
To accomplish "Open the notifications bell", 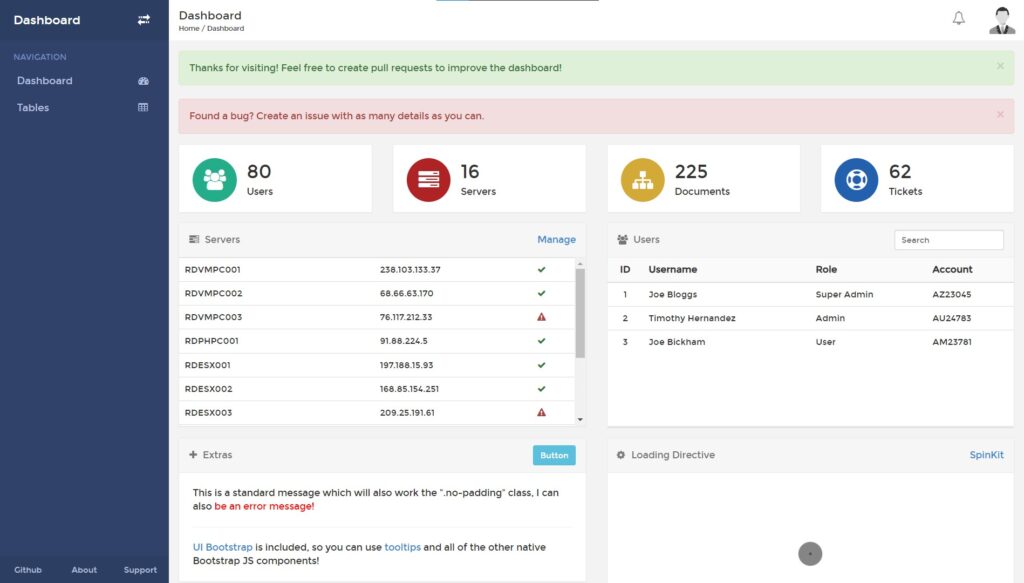I will (957, 18).
